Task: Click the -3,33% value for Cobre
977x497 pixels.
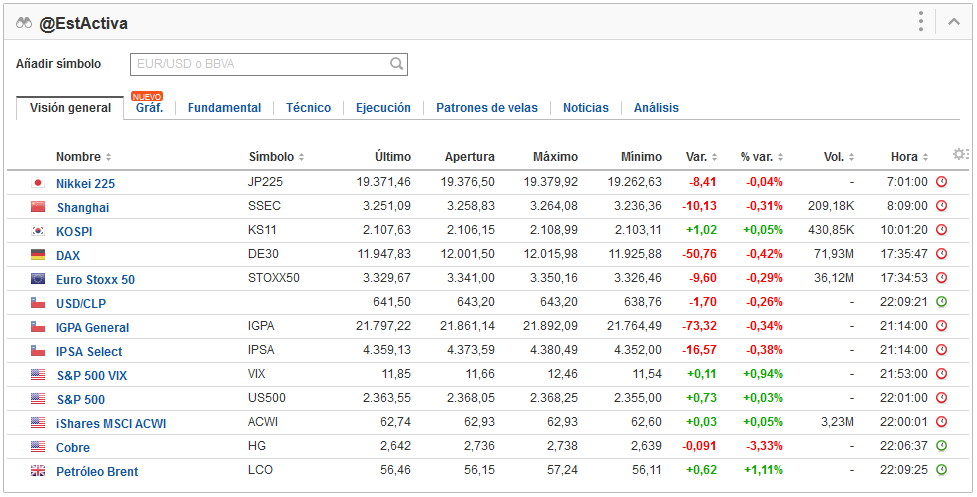Action: click(x=764, y=446)
